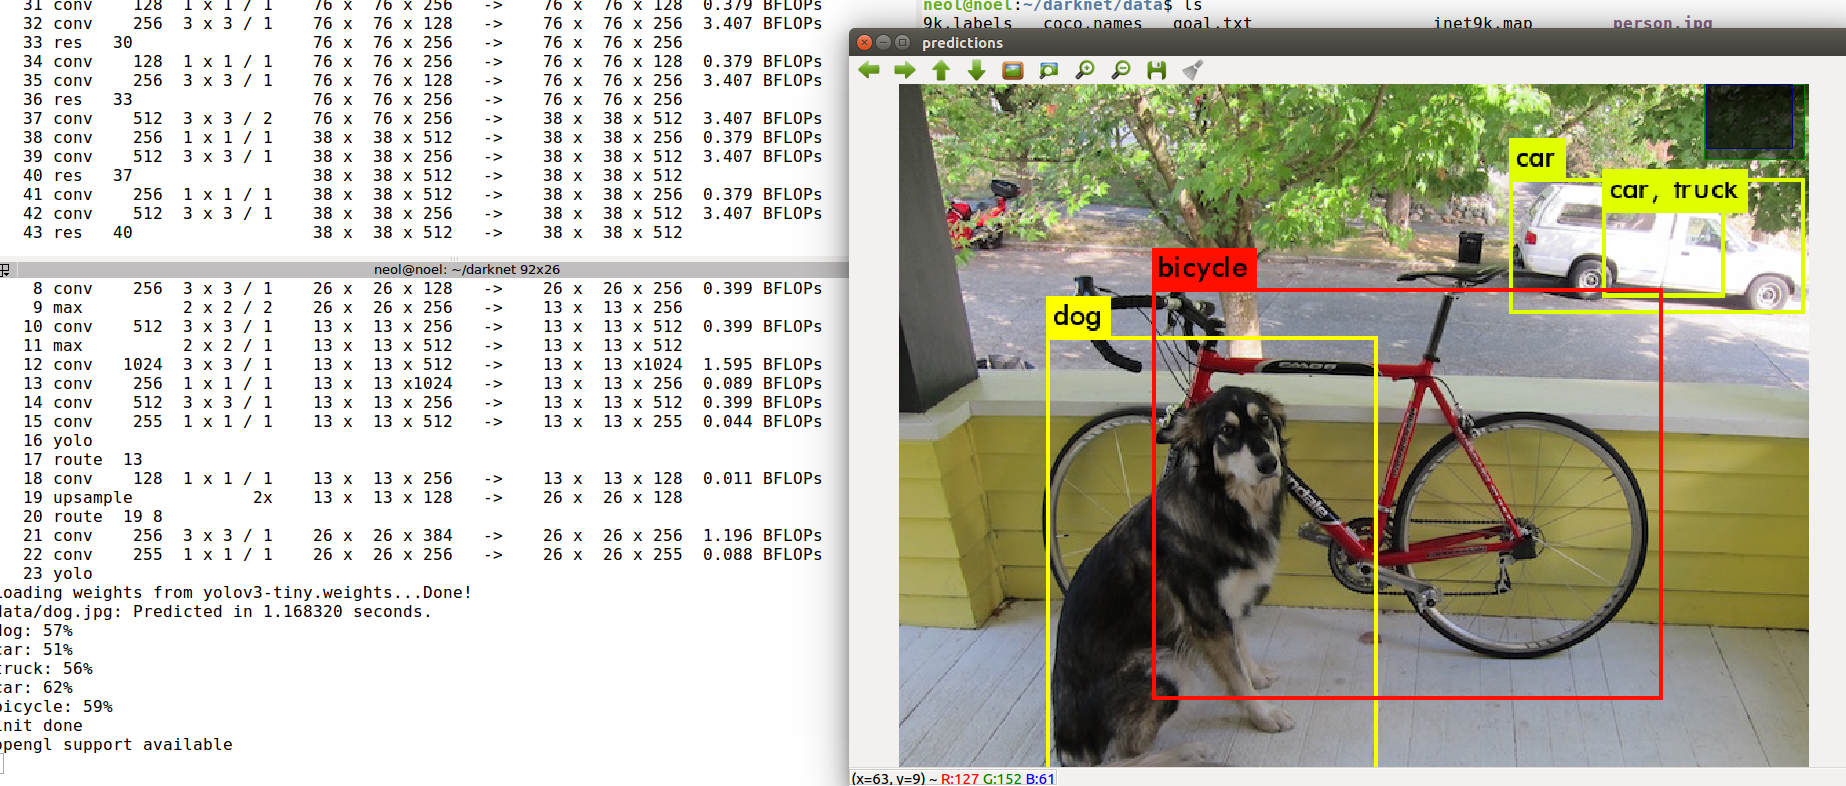The width and height of the screenshot is (1846, 786).
Task: Click the '12 conv 1024' layer row
Action: [422, 365]
